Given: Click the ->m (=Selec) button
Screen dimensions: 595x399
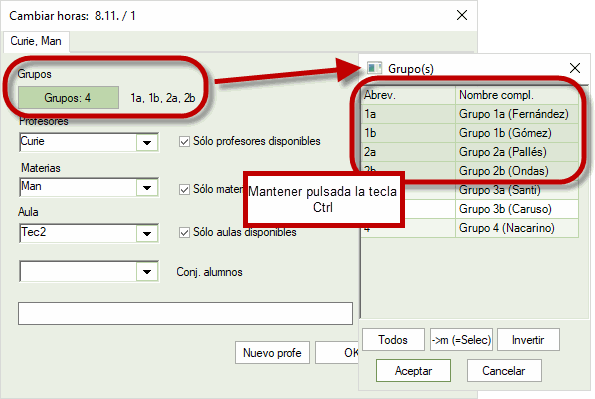Looking at the screenshot, I should click(461, 340).
